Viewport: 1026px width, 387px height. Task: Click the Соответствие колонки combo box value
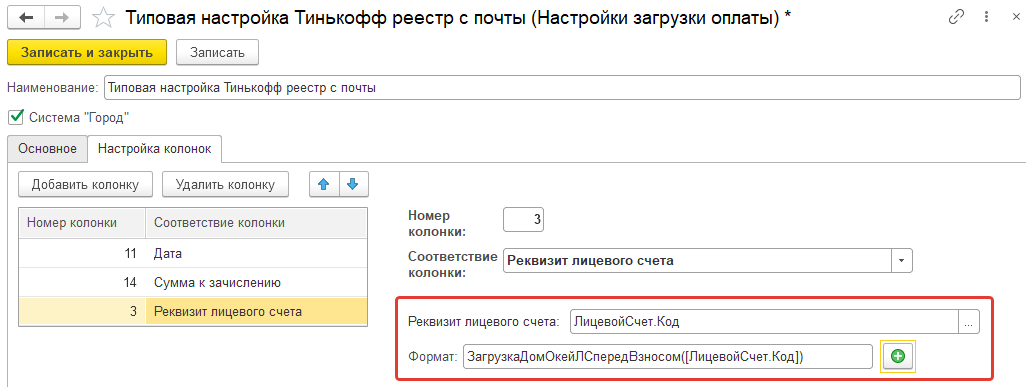click(x=698, y=261)
